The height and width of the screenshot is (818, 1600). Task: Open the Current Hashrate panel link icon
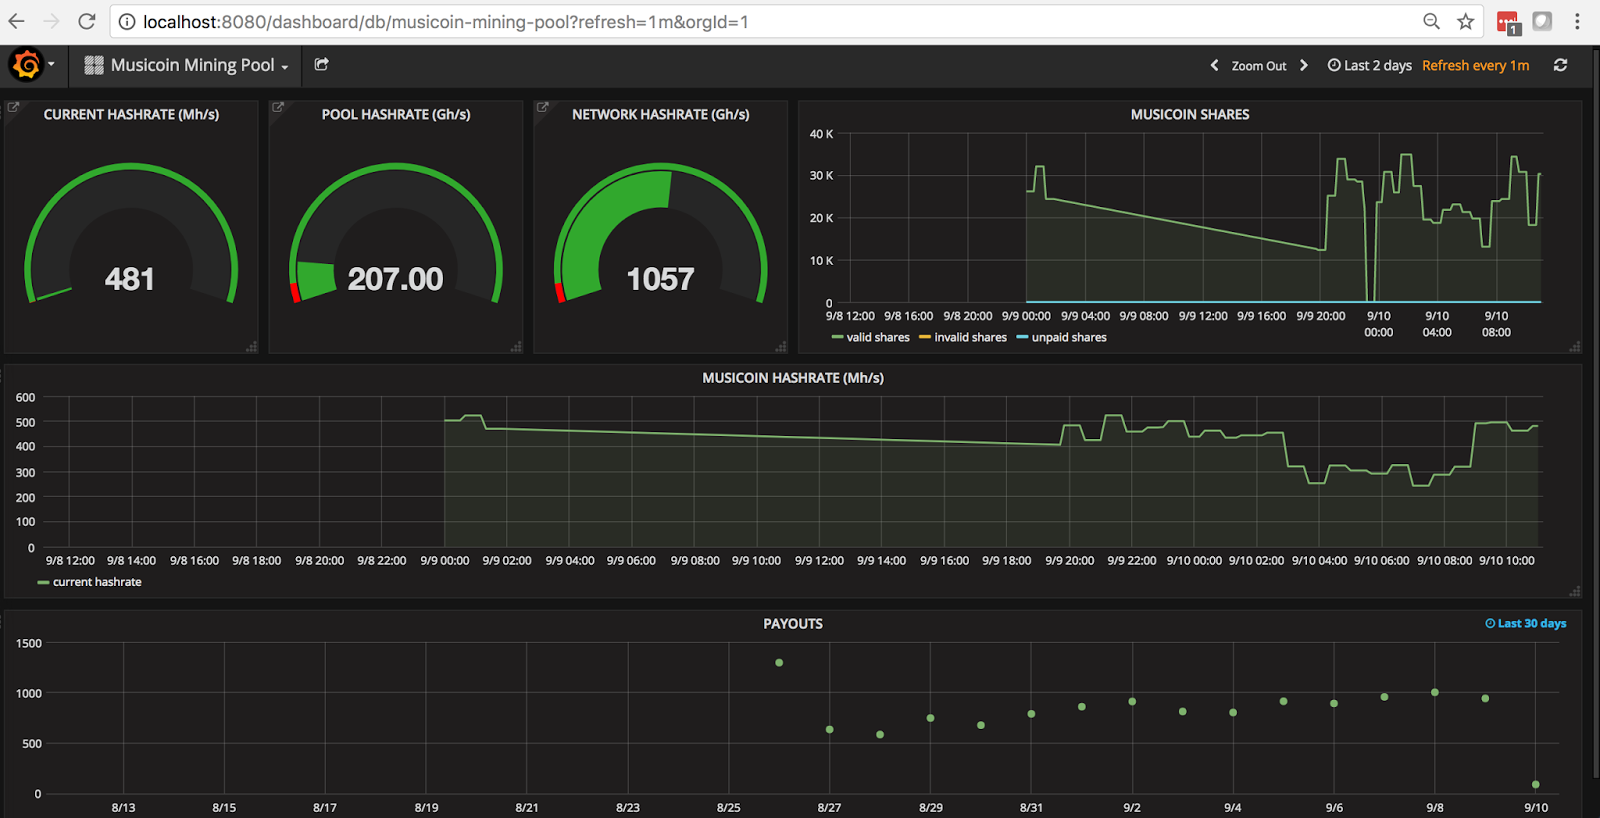pyautogui.click(x=13, y=107)
